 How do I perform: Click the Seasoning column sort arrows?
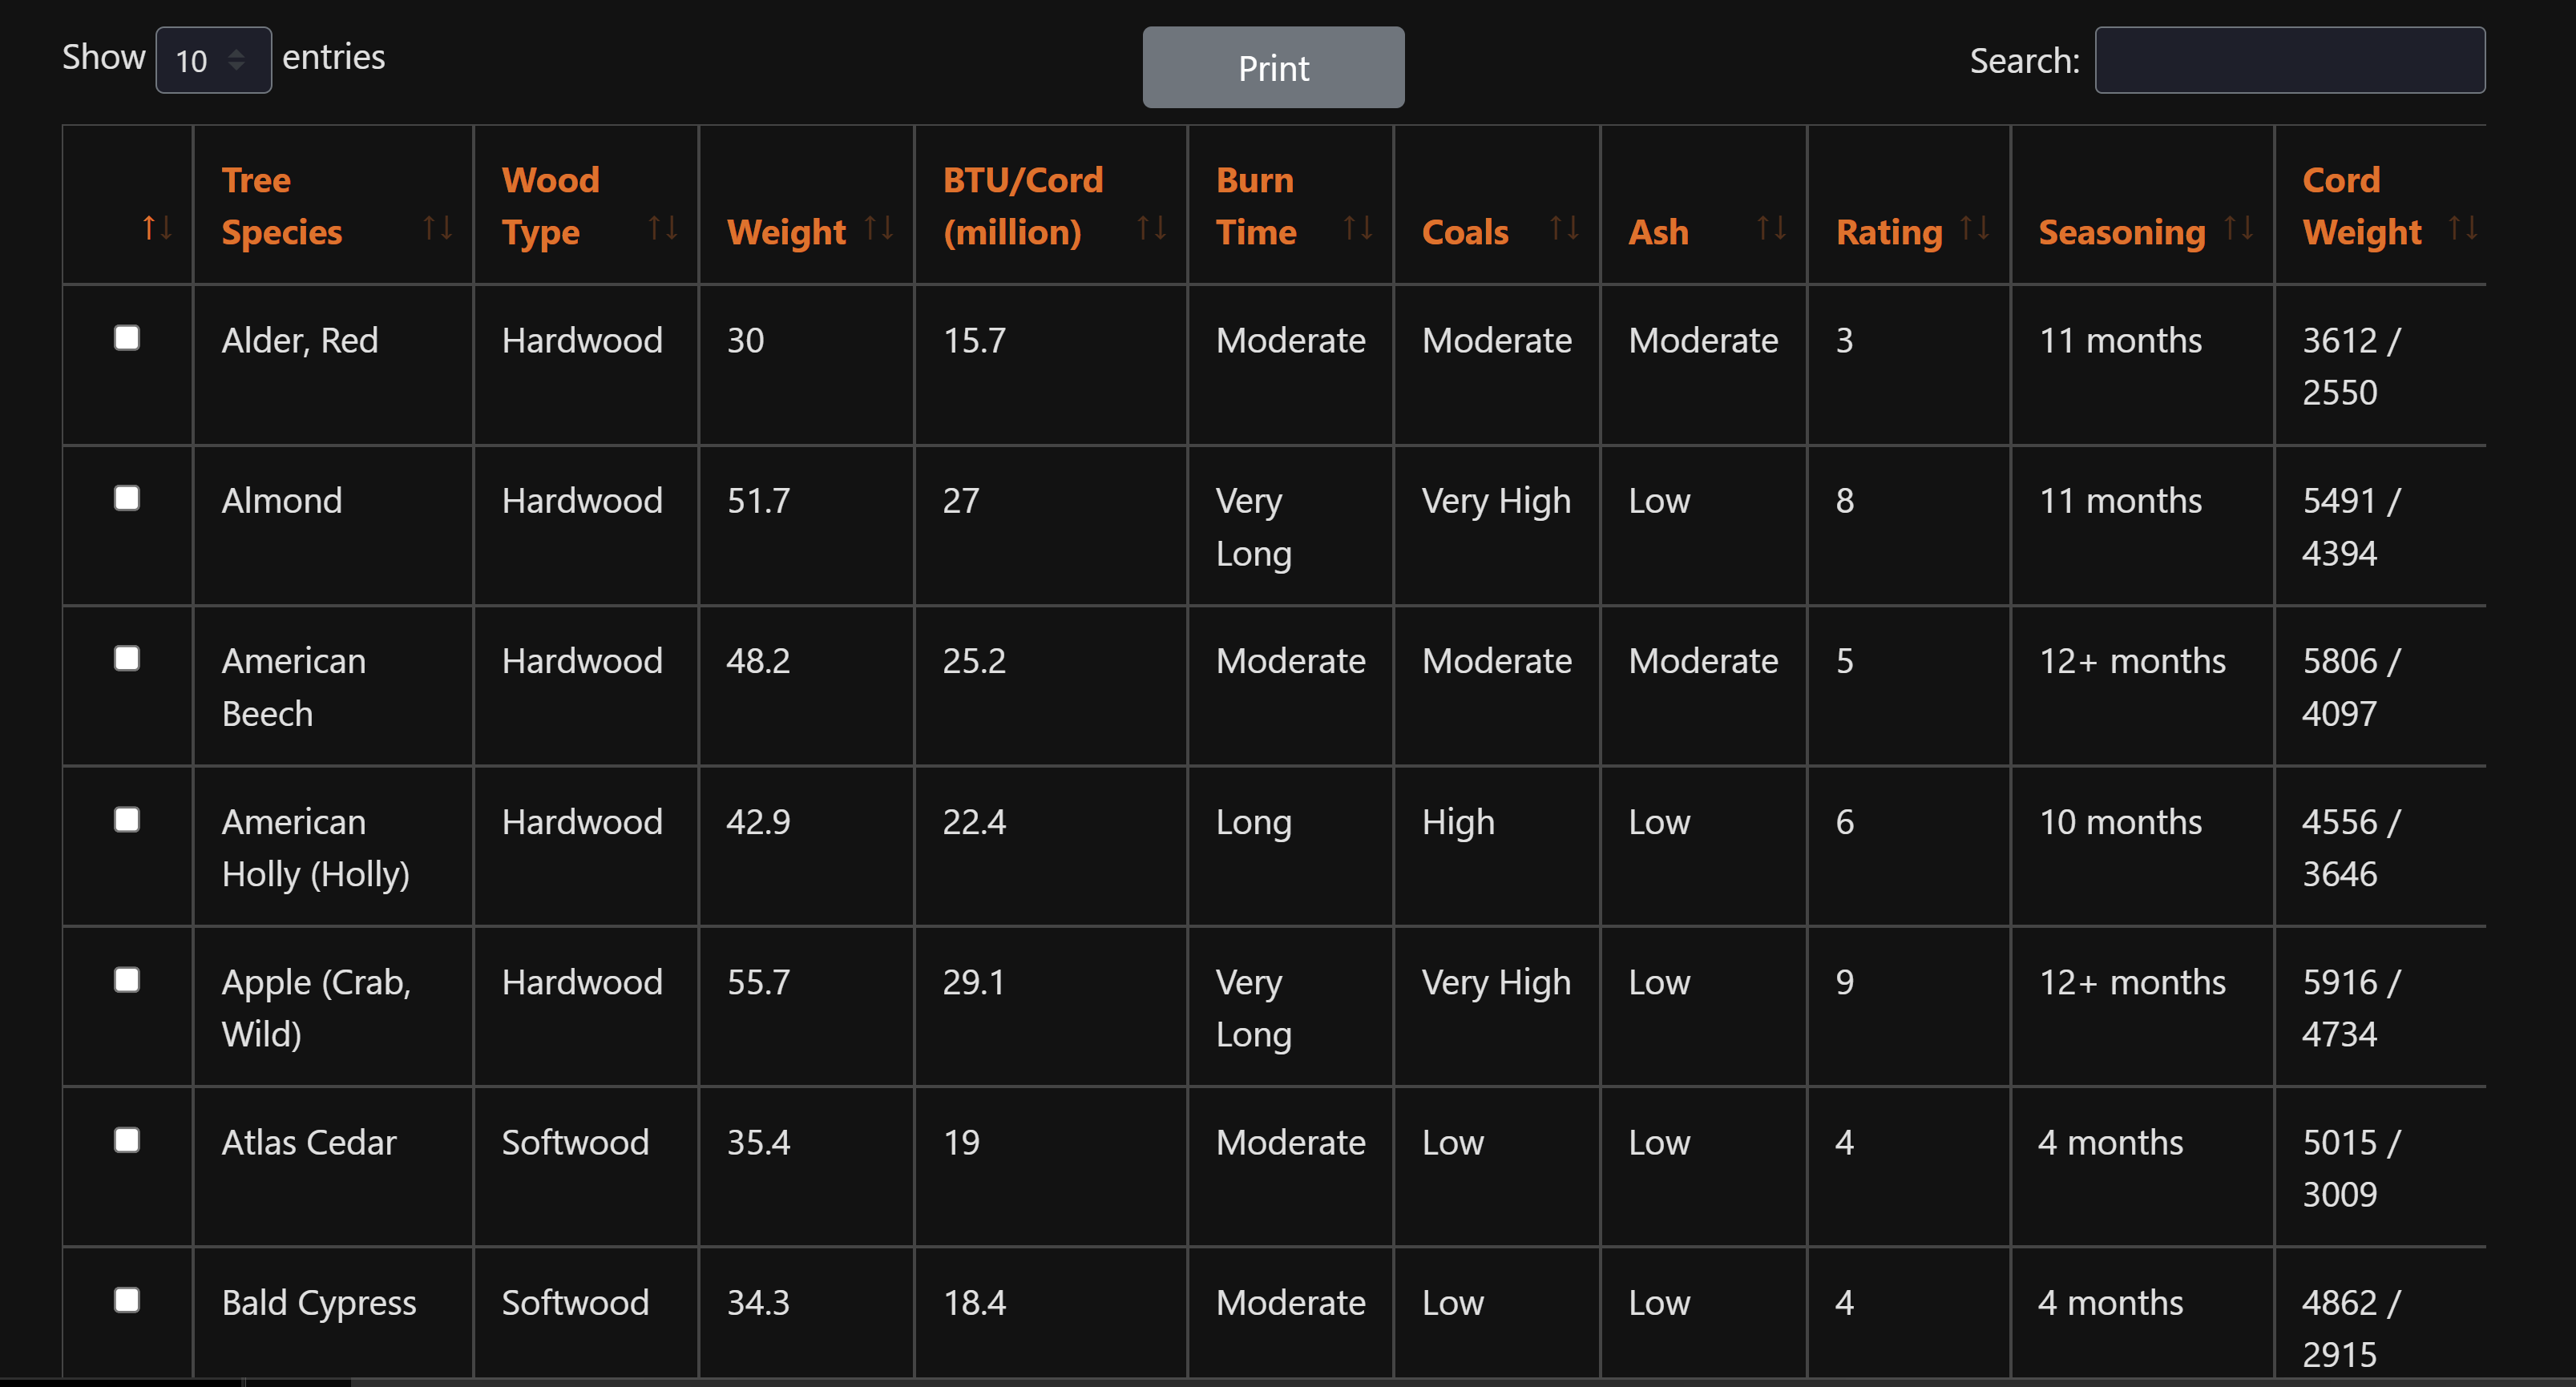[2239, 228]
